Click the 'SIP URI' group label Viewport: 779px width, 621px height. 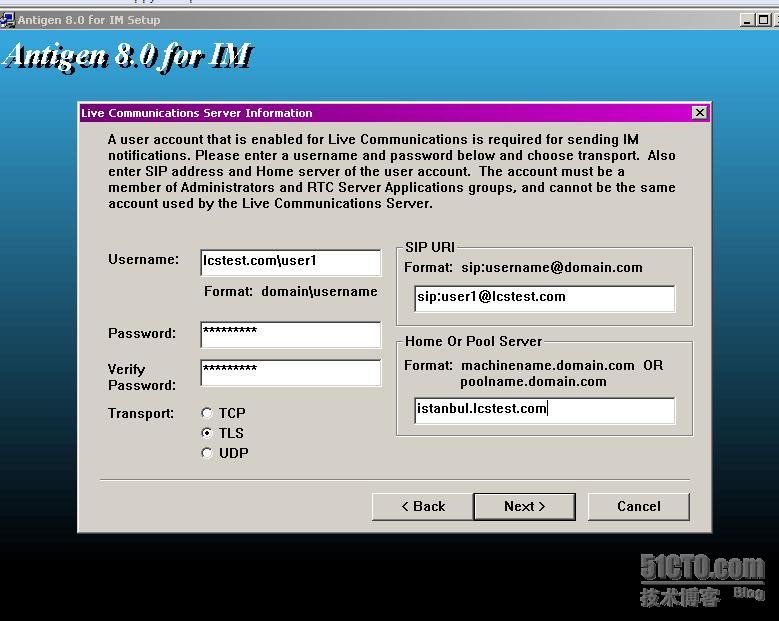430,247
